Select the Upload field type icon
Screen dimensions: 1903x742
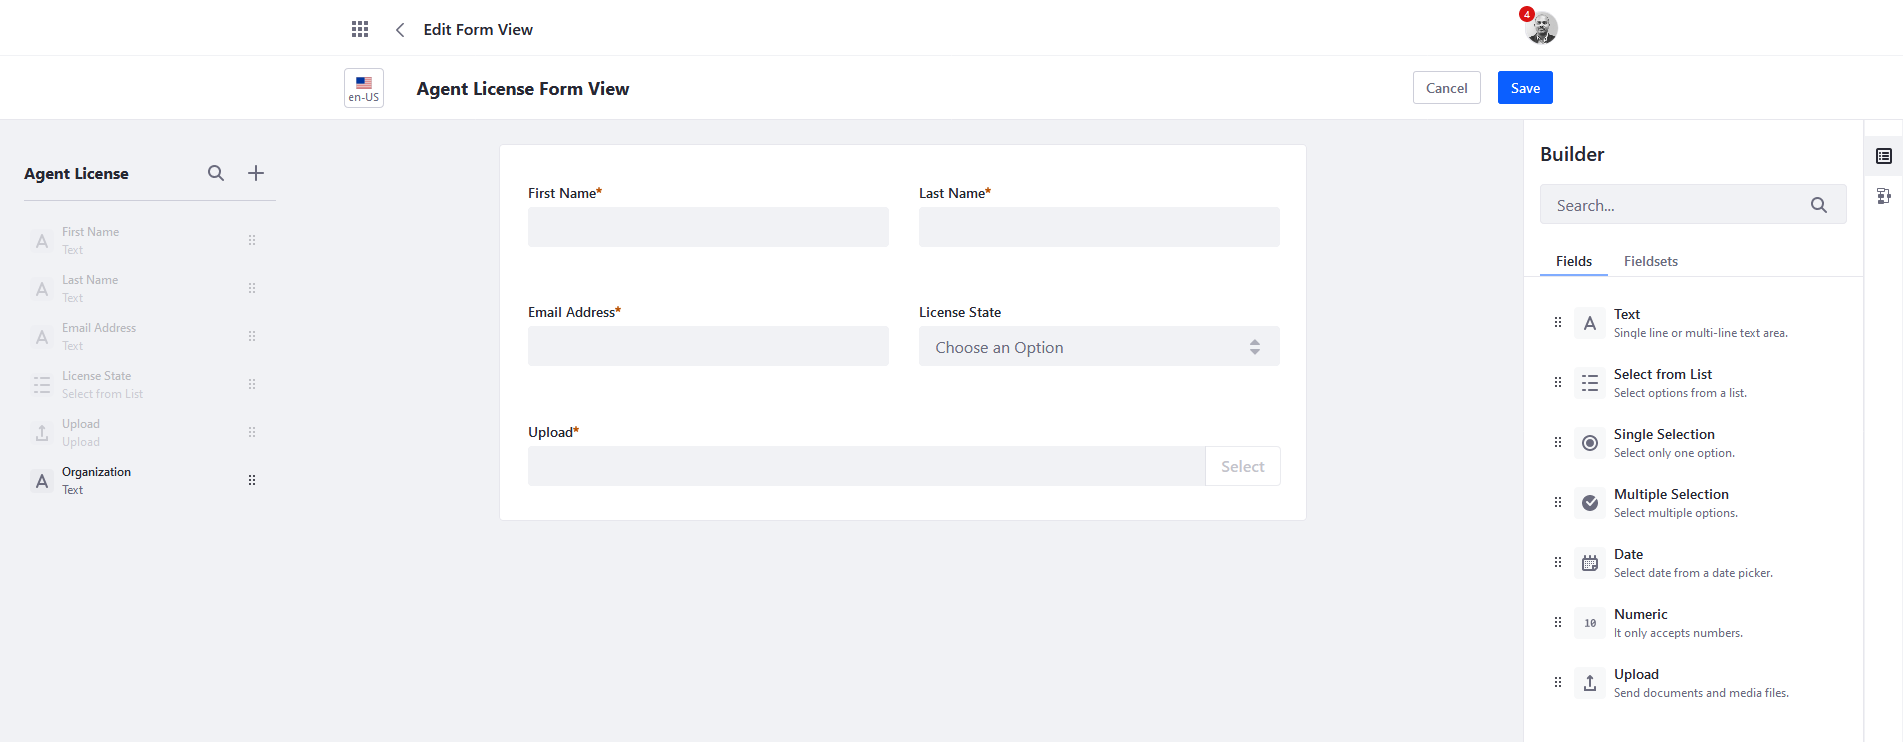click(1590, 683)
